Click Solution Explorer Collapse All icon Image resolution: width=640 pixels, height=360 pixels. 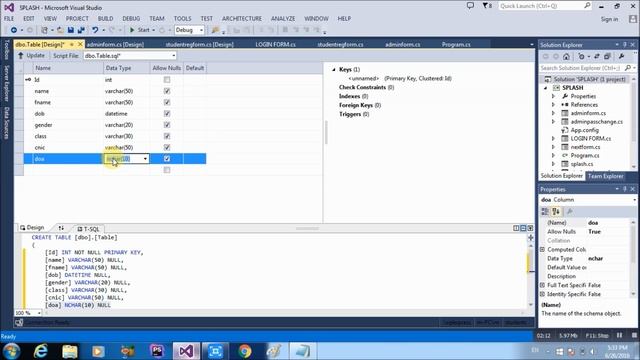tap(607, 56)
